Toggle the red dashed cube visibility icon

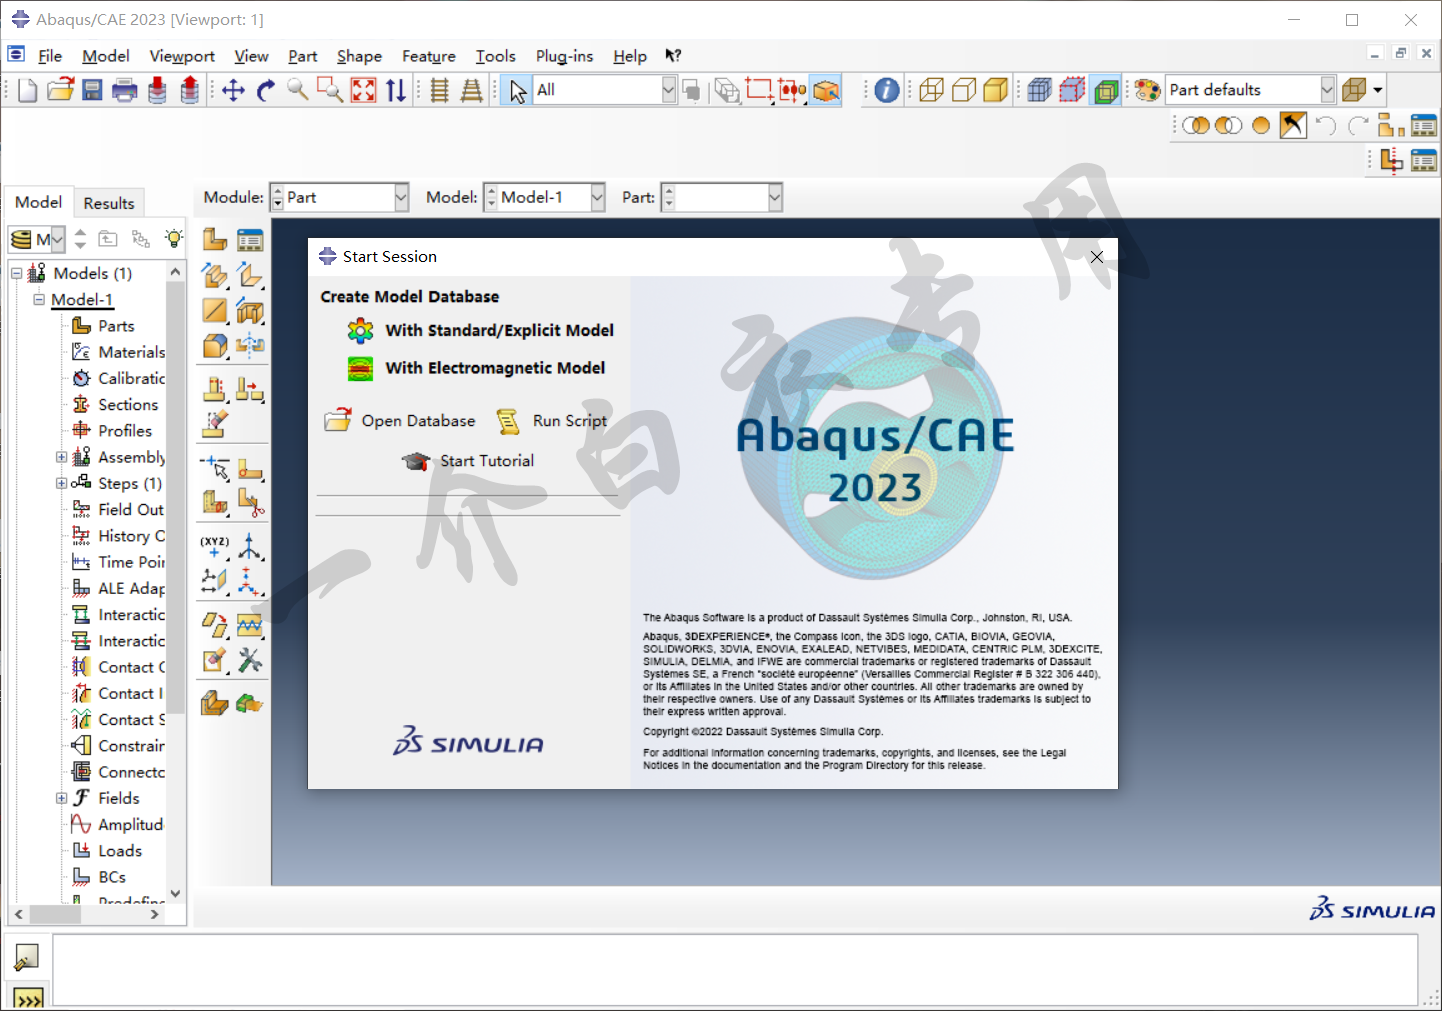1072,90
